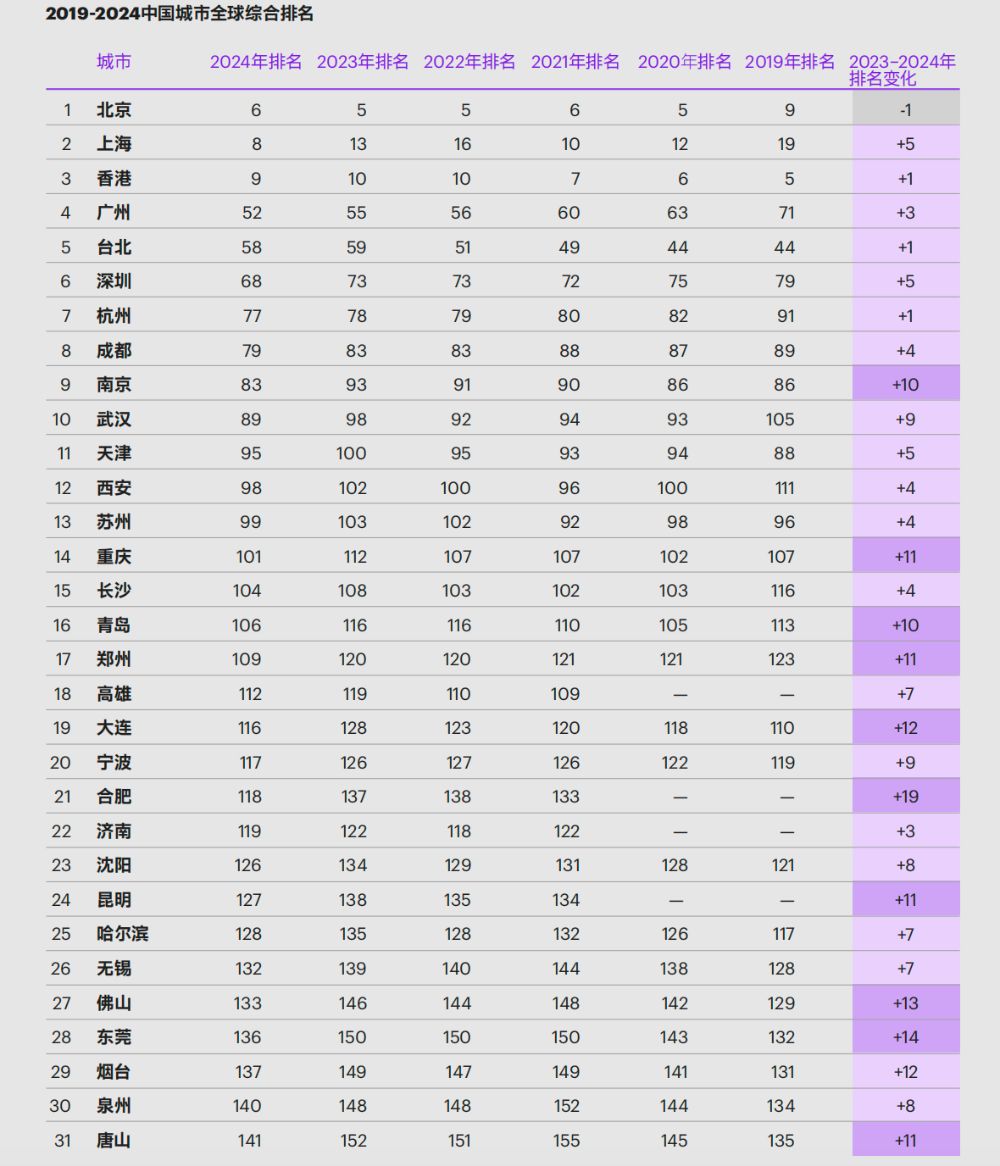Select the purple +19 cell for 合肥
The width and height of the screenshot is (1000, 1166).
(x=906, y=796)
